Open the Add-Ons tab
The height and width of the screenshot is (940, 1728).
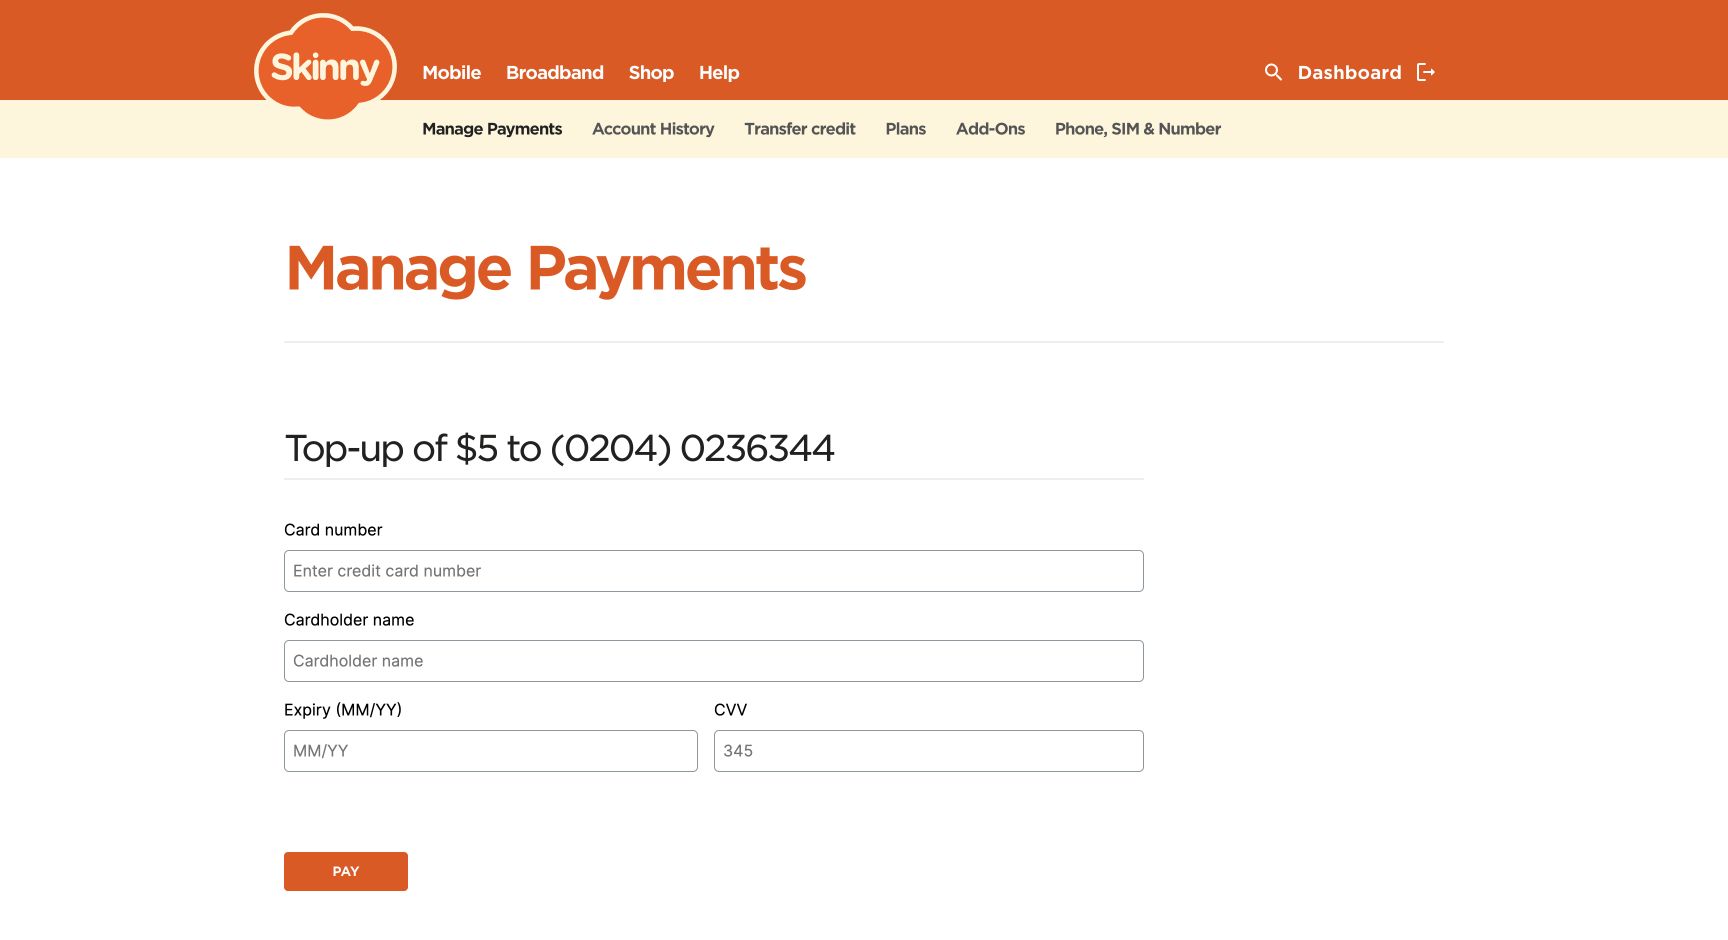coord(991,129)
